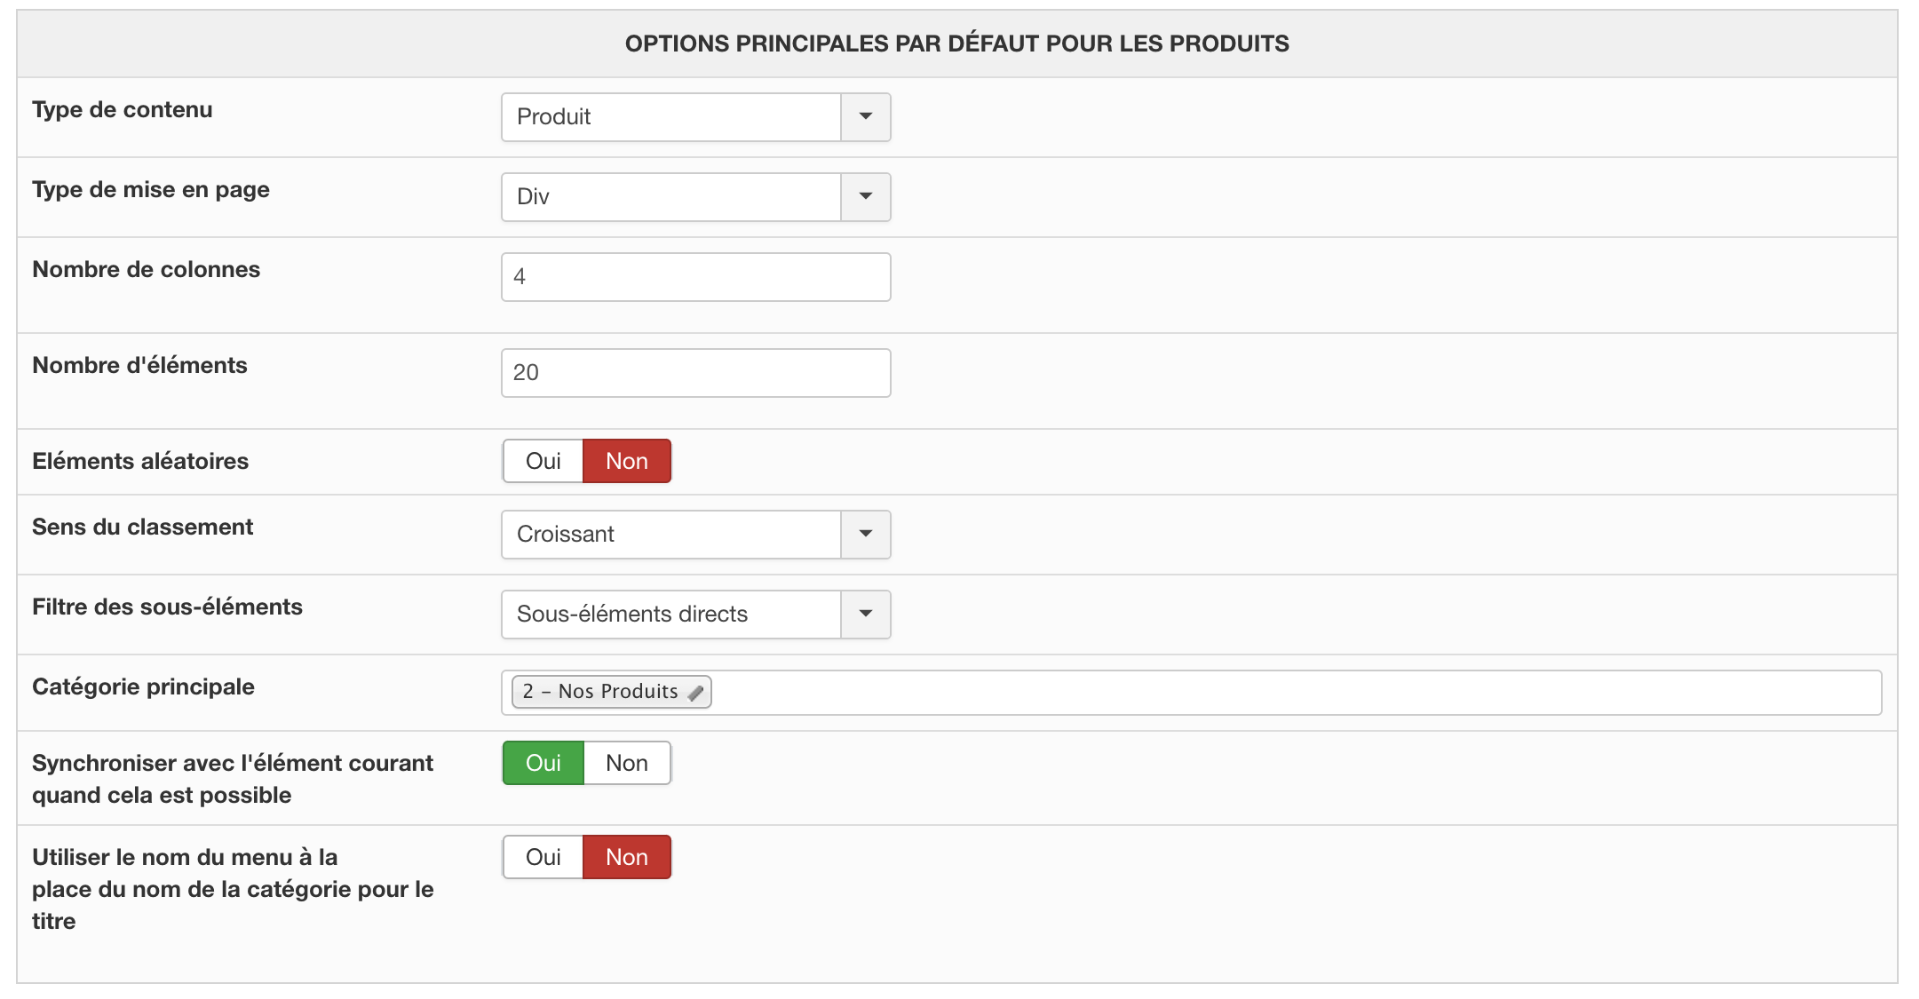1919x999 pixels.
Task: Set Eléments aléatoires to Oui
Action: coord(543,461)
